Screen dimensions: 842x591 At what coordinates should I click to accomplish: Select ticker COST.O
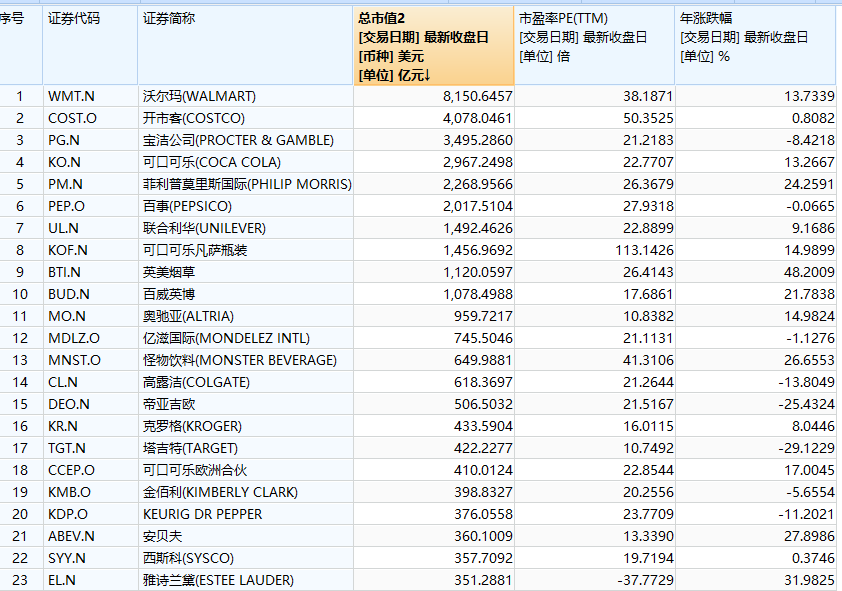pyautogui.click(x=72, y=119)
